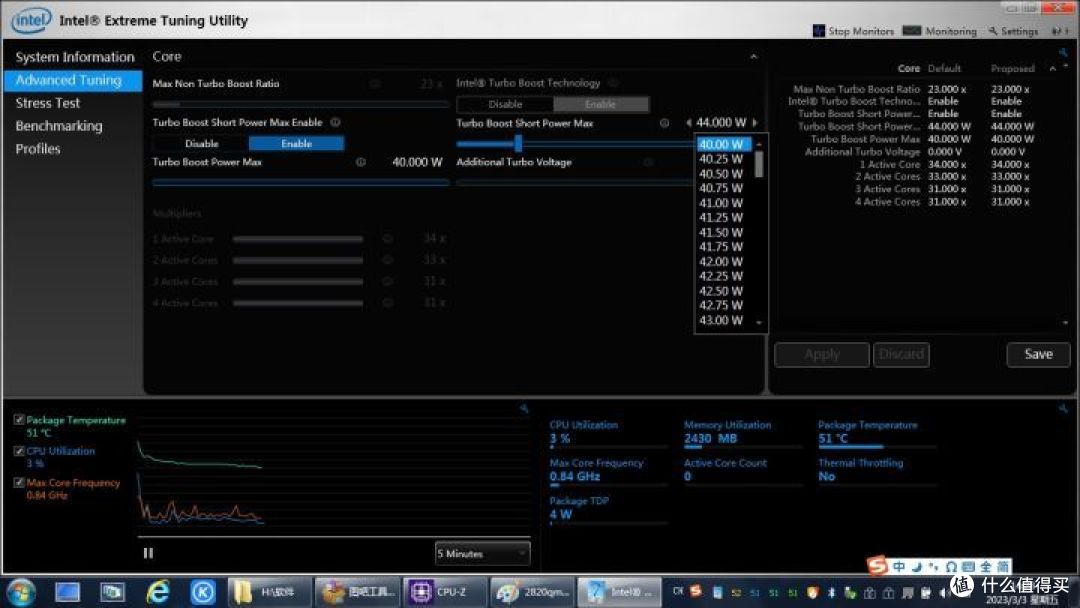Open Monitoring view from top bar
Viewport: 1080px width, 608px height.
[x=940, y=31]
